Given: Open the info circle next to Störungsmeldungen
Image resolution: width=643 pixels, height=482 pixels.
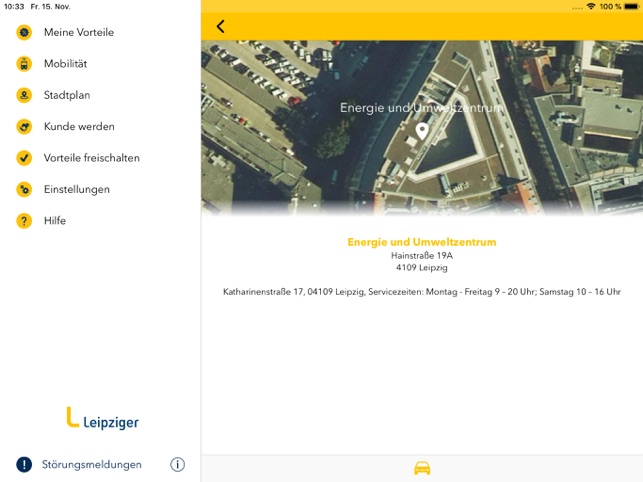Looking at the screenshot, I should [178, 464].
